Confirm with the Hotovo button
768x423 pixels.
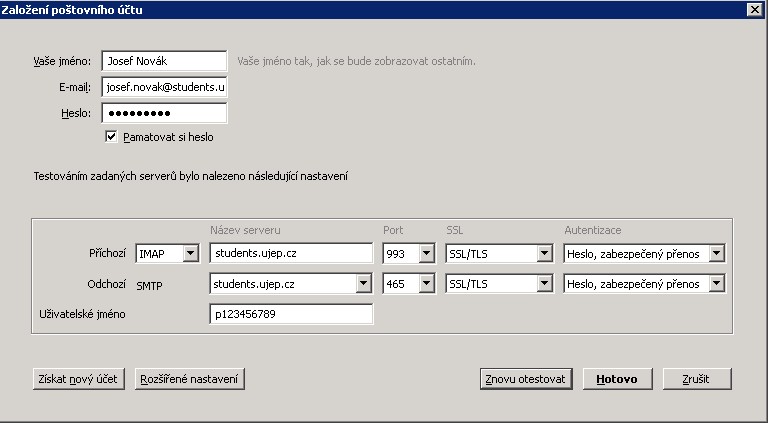point(617,379)
